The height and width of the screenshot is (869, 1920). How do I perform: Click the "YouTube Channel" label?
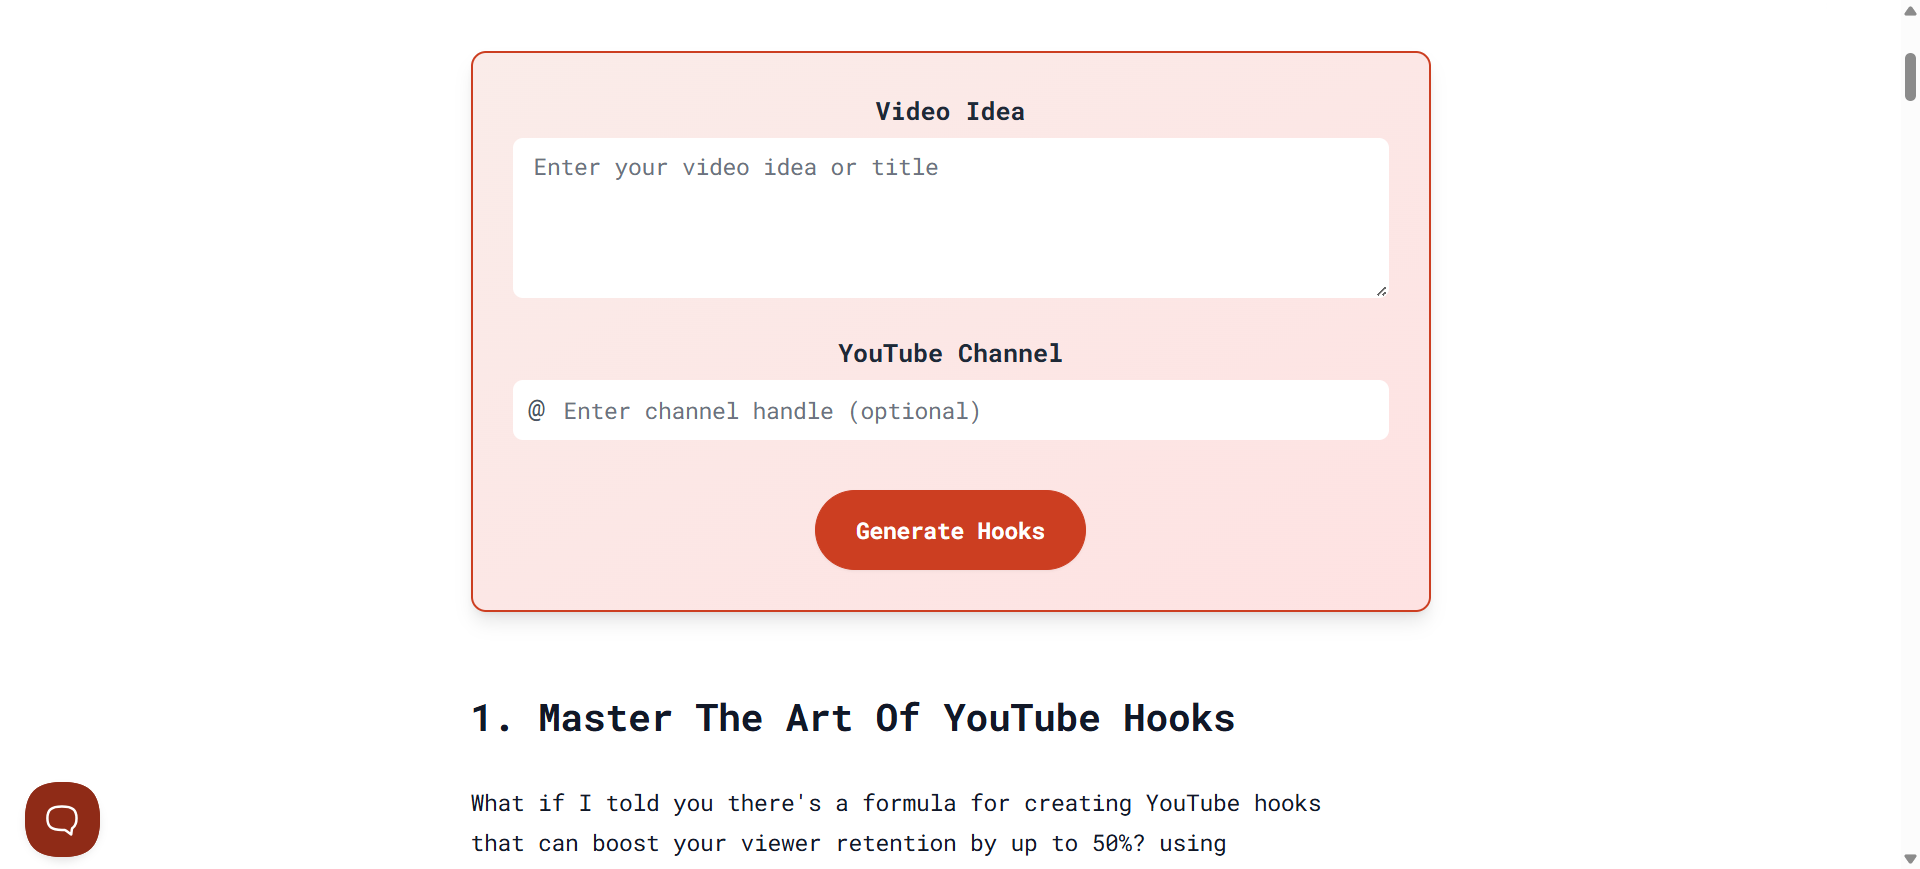[x=950, y=353]
